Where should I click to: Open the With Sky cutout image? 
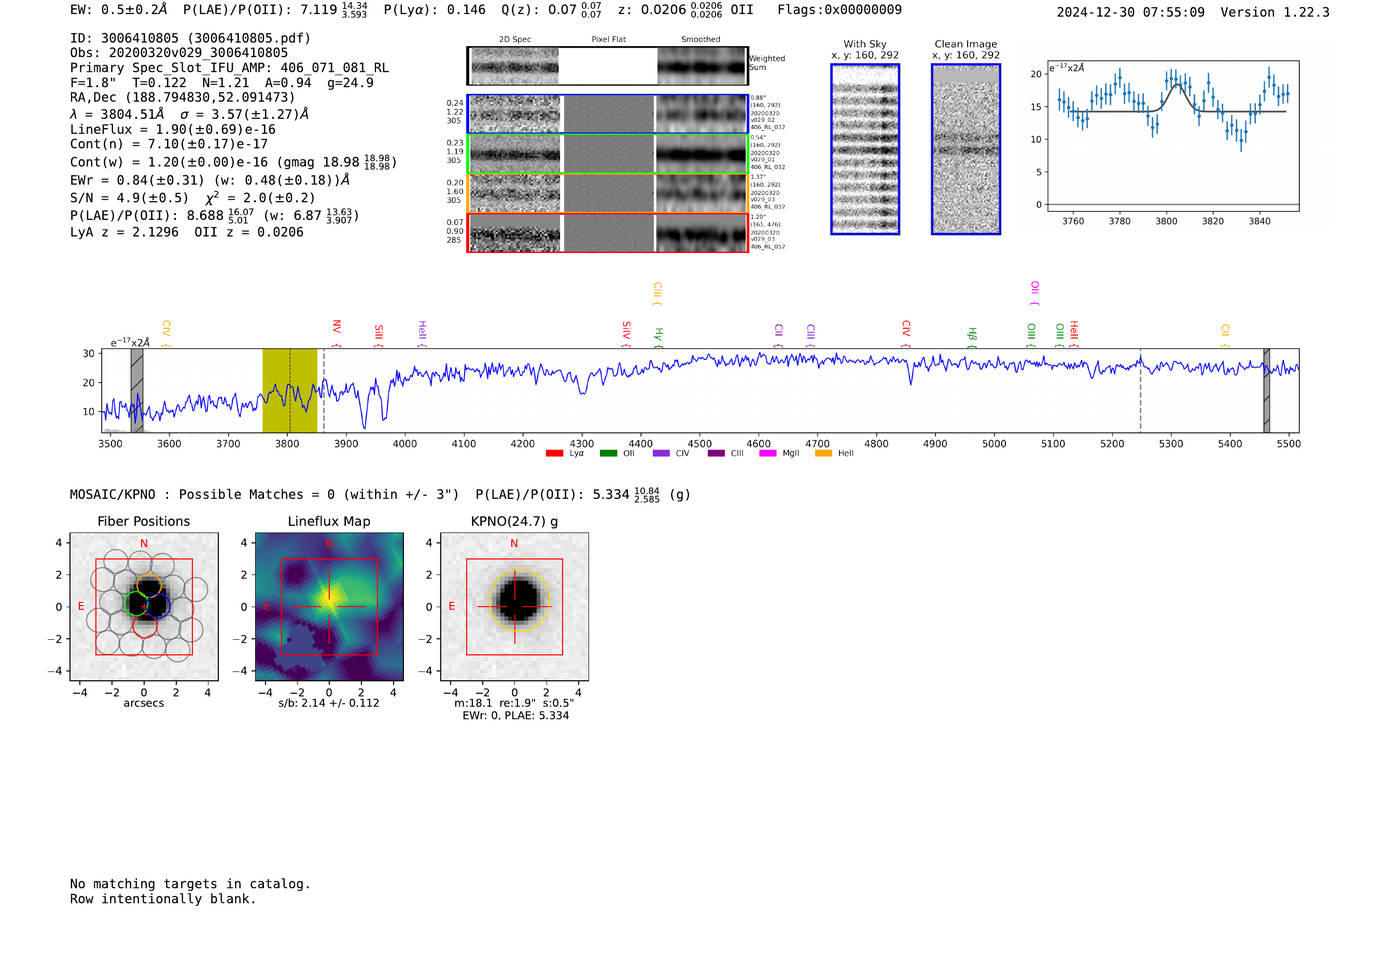click(x=865, y=149)
